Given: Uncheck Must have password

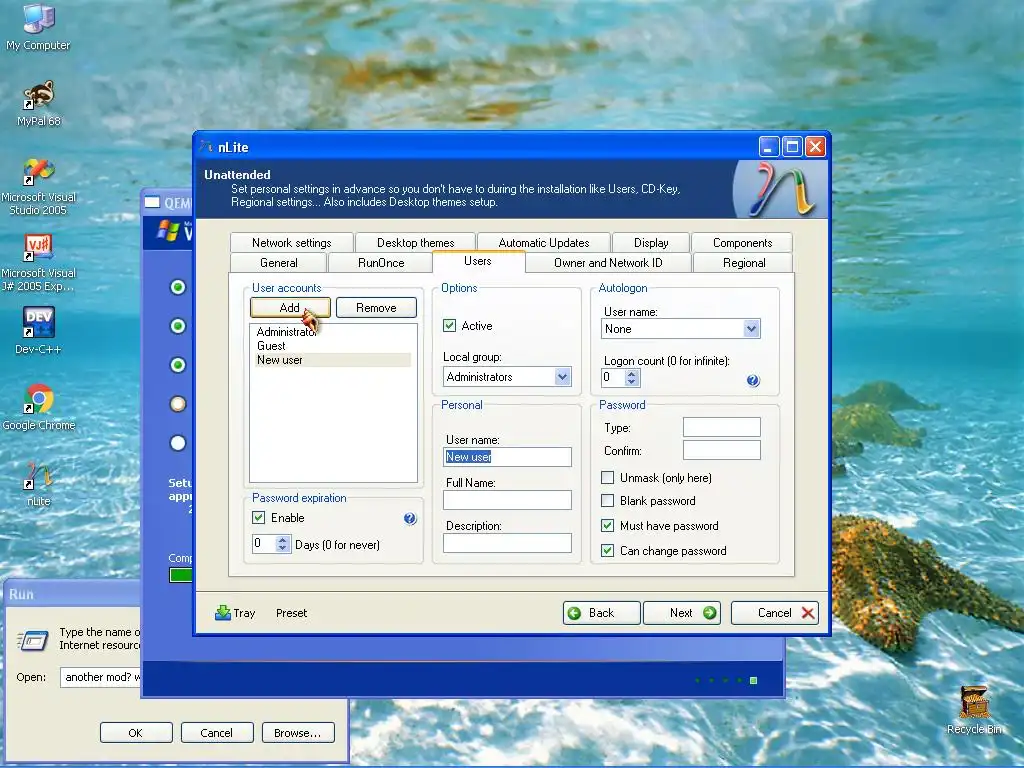Looking at the screenshot, I should (607, 526).
